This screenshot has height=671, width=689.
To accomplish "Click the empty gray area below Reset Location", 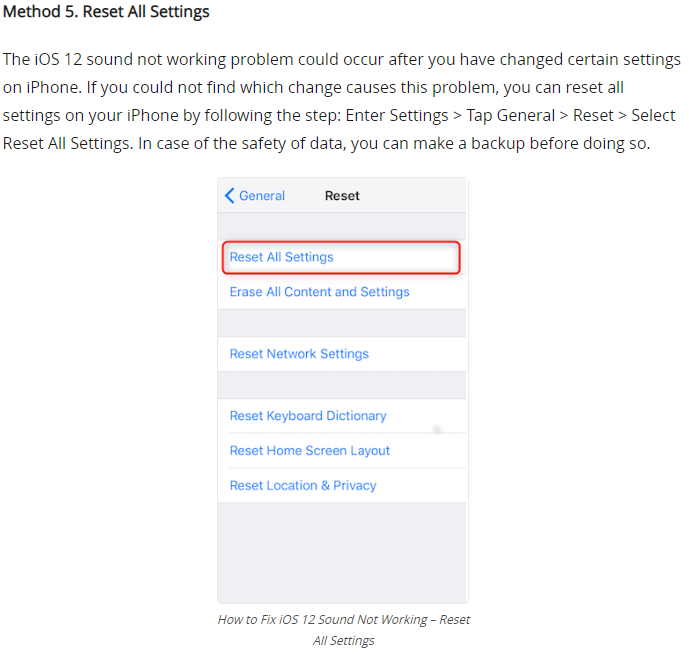I will (x=342, y=553).
